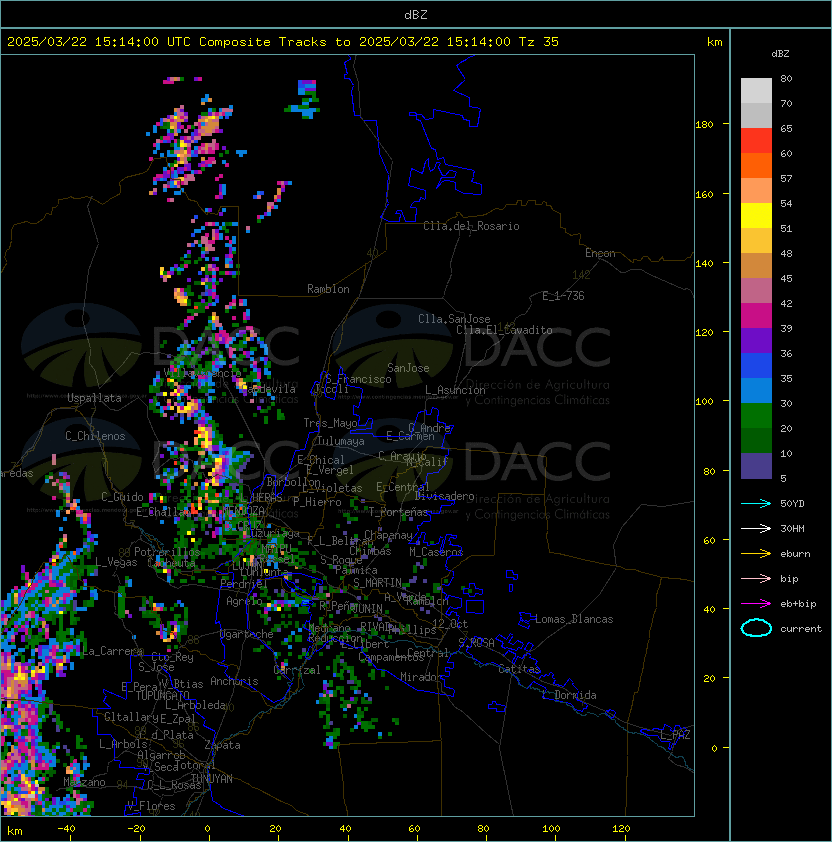The image size is (832, 842).
Task: Click the 'dBZ' heading above the color scale
Action: (x=780, y=54)
